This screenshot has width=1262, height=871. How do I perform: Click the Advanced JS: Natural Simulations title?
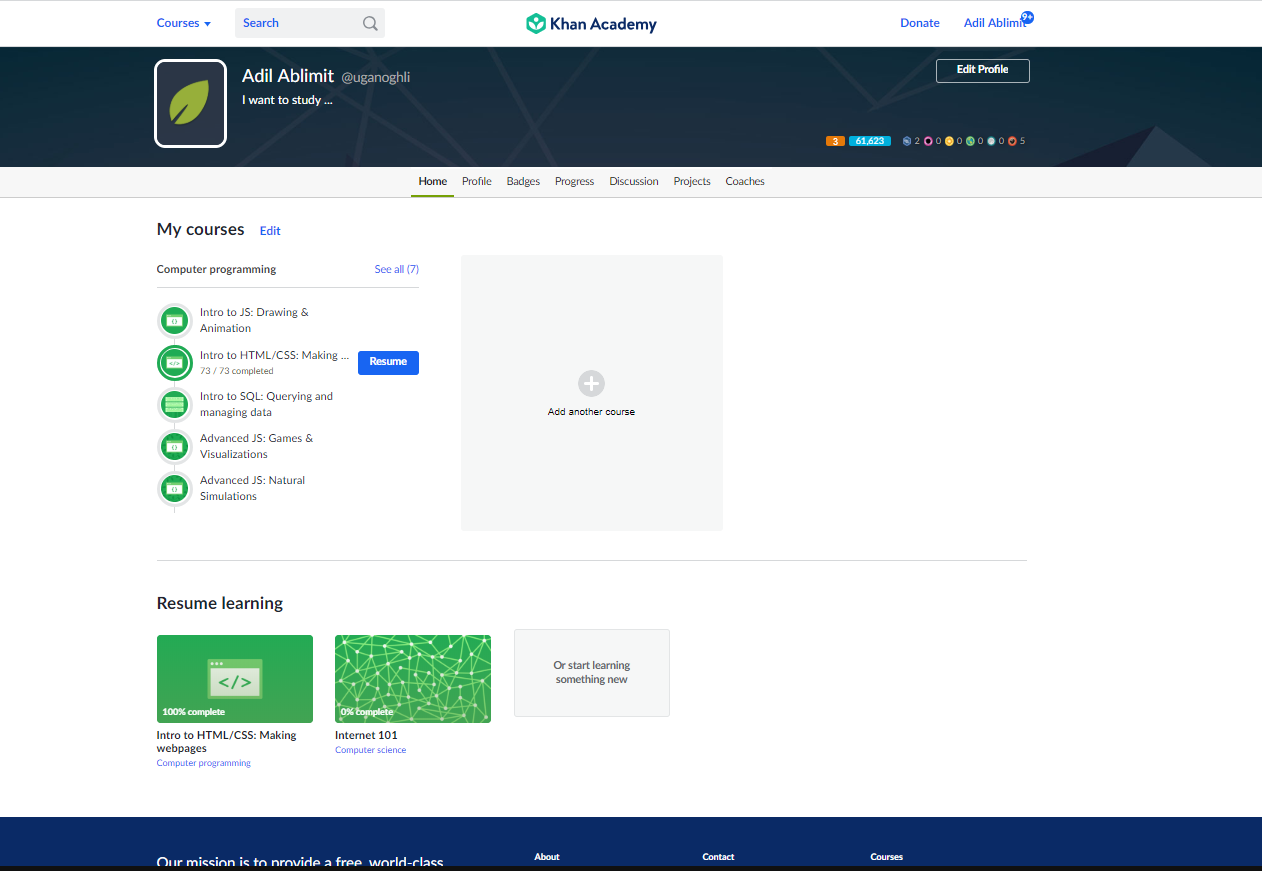click(x=252, y=488)
